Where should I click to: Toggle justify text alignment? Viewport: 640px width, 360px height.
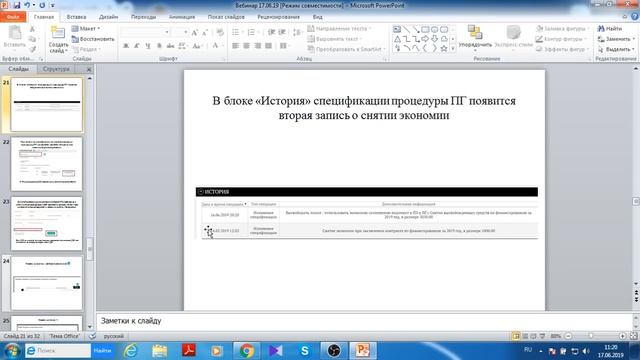(x=269, y=46)
